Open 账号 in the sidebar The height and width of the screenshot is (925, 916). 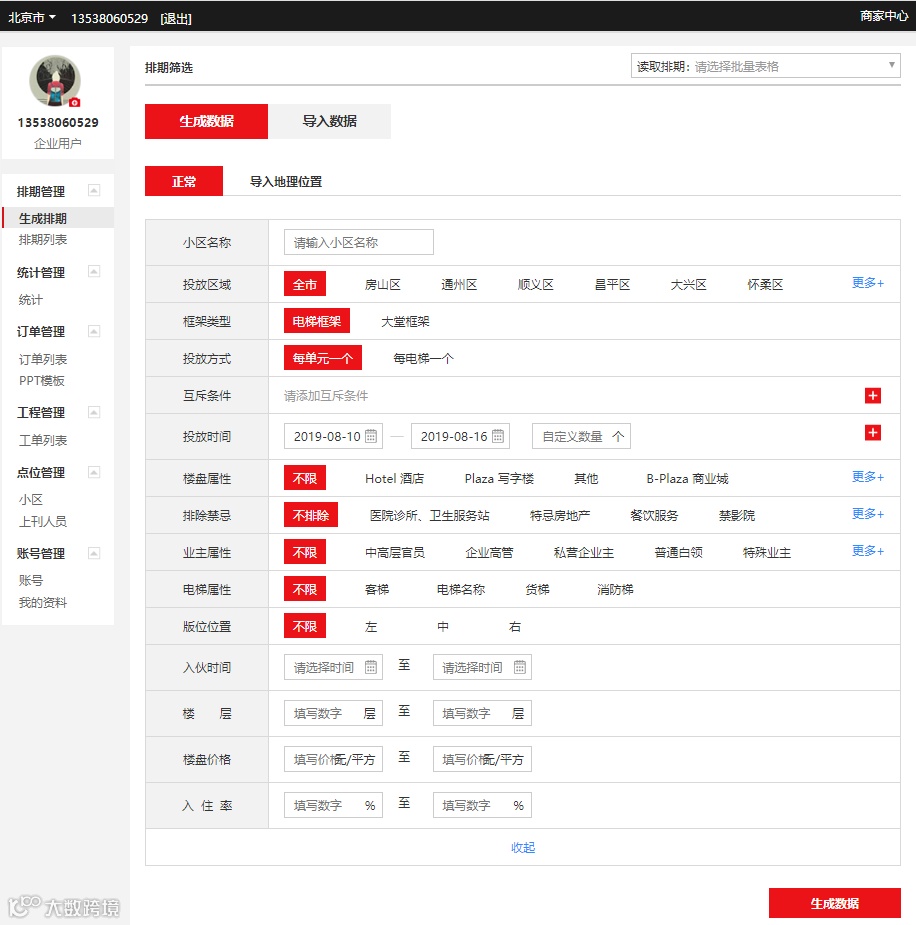coord(30,580)
